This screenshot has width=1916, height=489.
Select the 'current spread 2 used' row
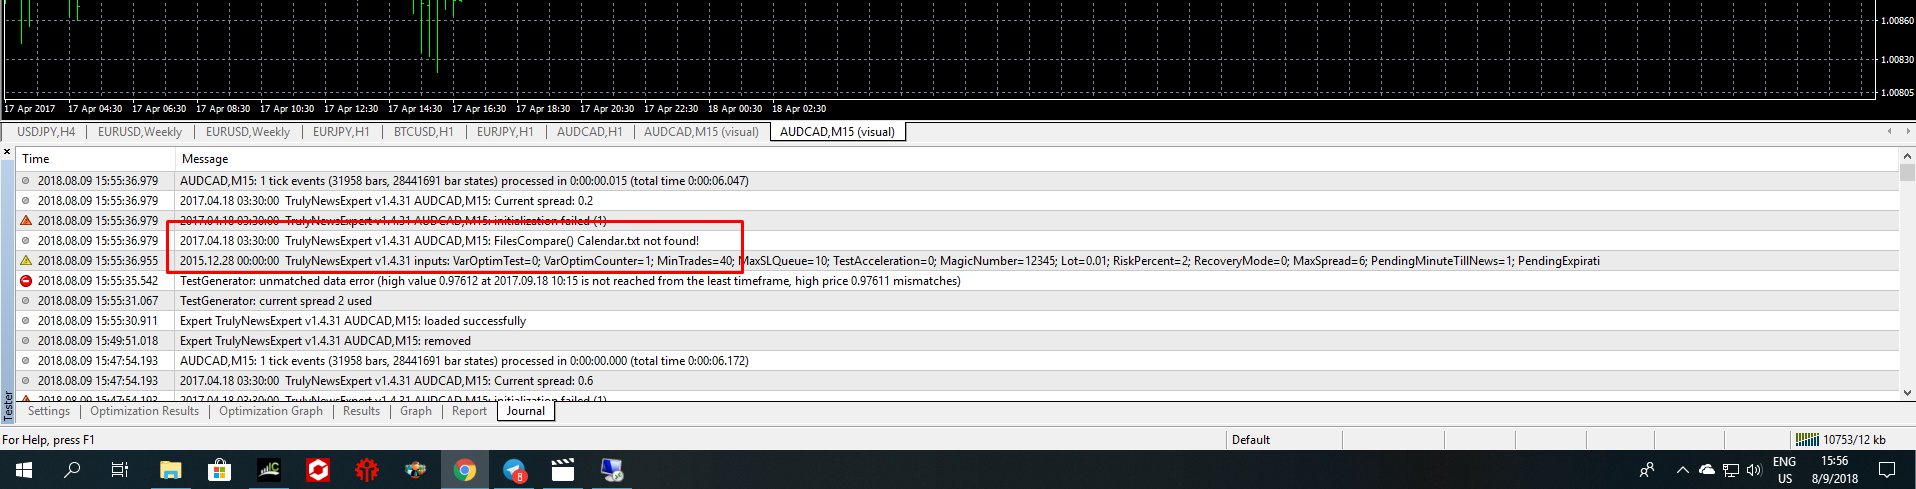coord(957,301)
